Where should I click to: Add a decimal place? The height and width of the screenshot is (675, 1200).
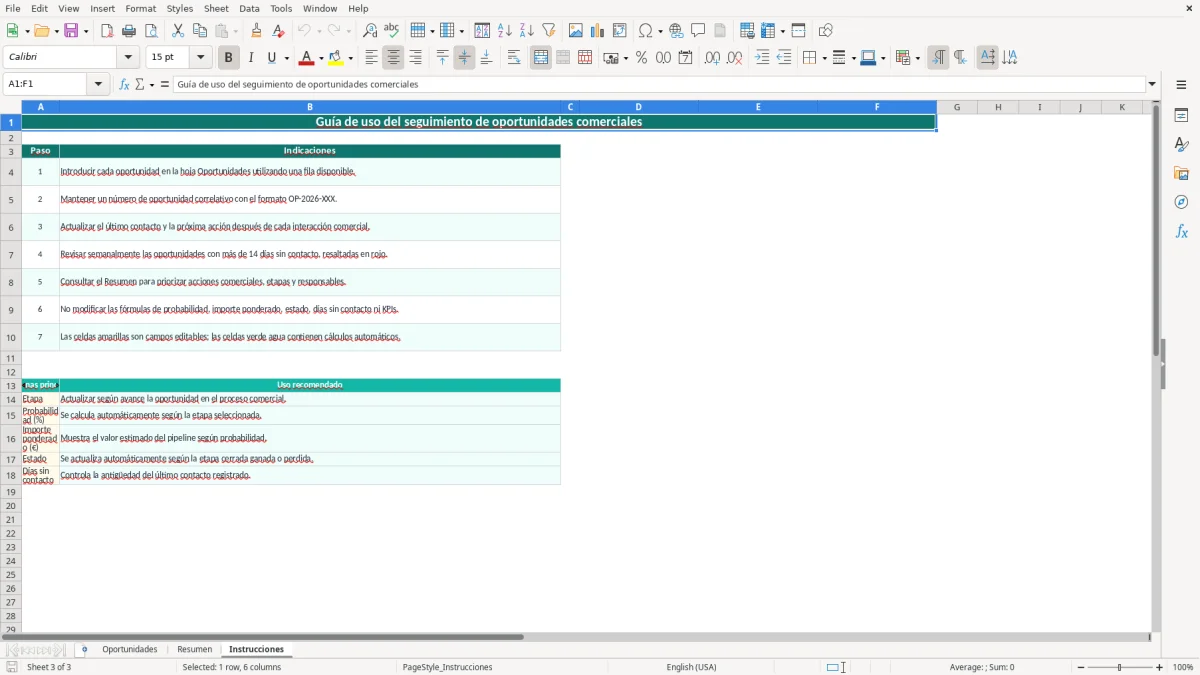(713, 58)
